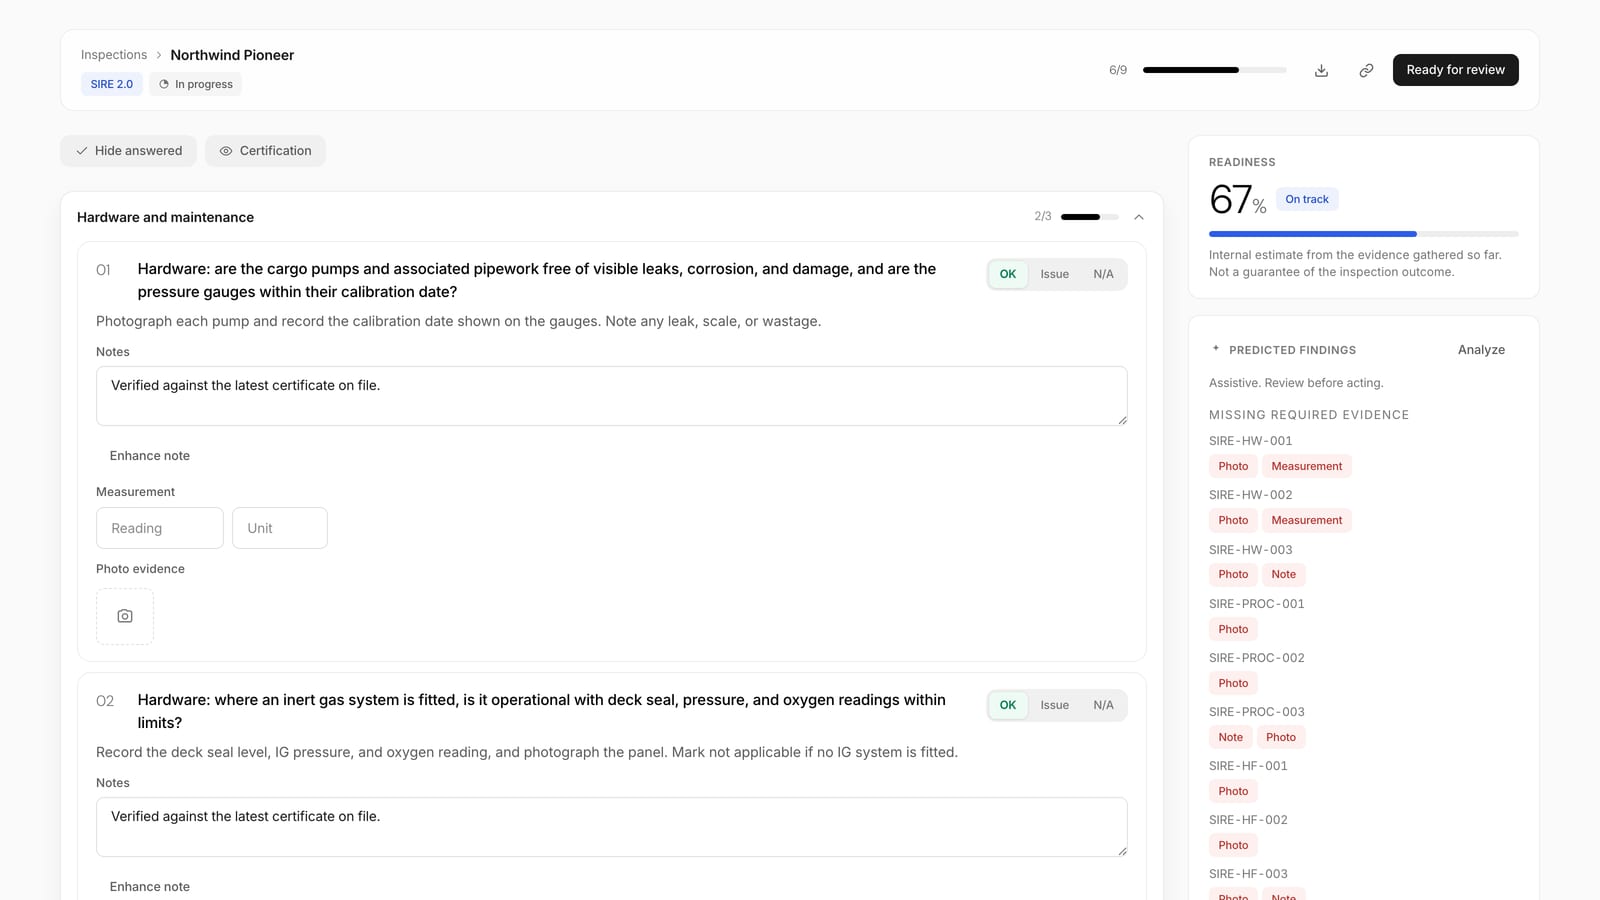Toggle Hide answered filter
Image resolution: width=1600 pixels, height=900 pixels.
tap(129, 151)
